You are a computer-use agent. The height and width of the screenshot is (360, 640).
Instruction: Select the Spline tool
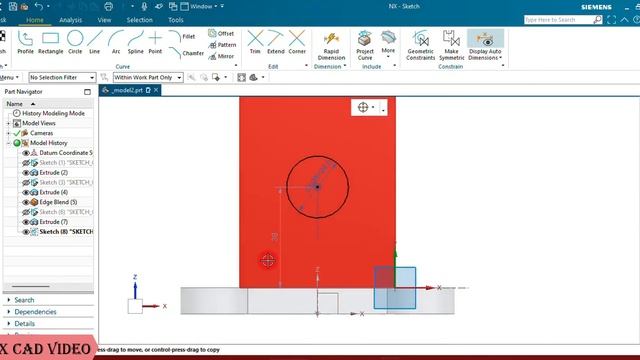click(x=136, y=42)
